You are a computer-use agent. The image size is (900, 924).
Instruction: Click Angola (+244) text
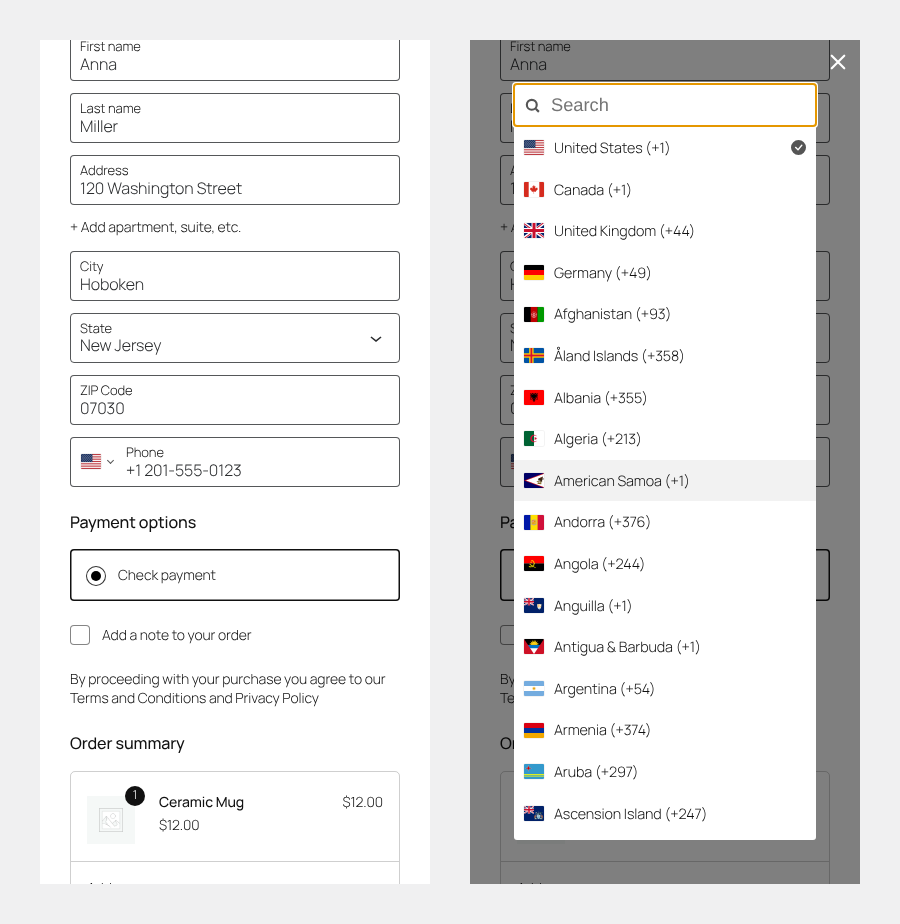(599, 565)
